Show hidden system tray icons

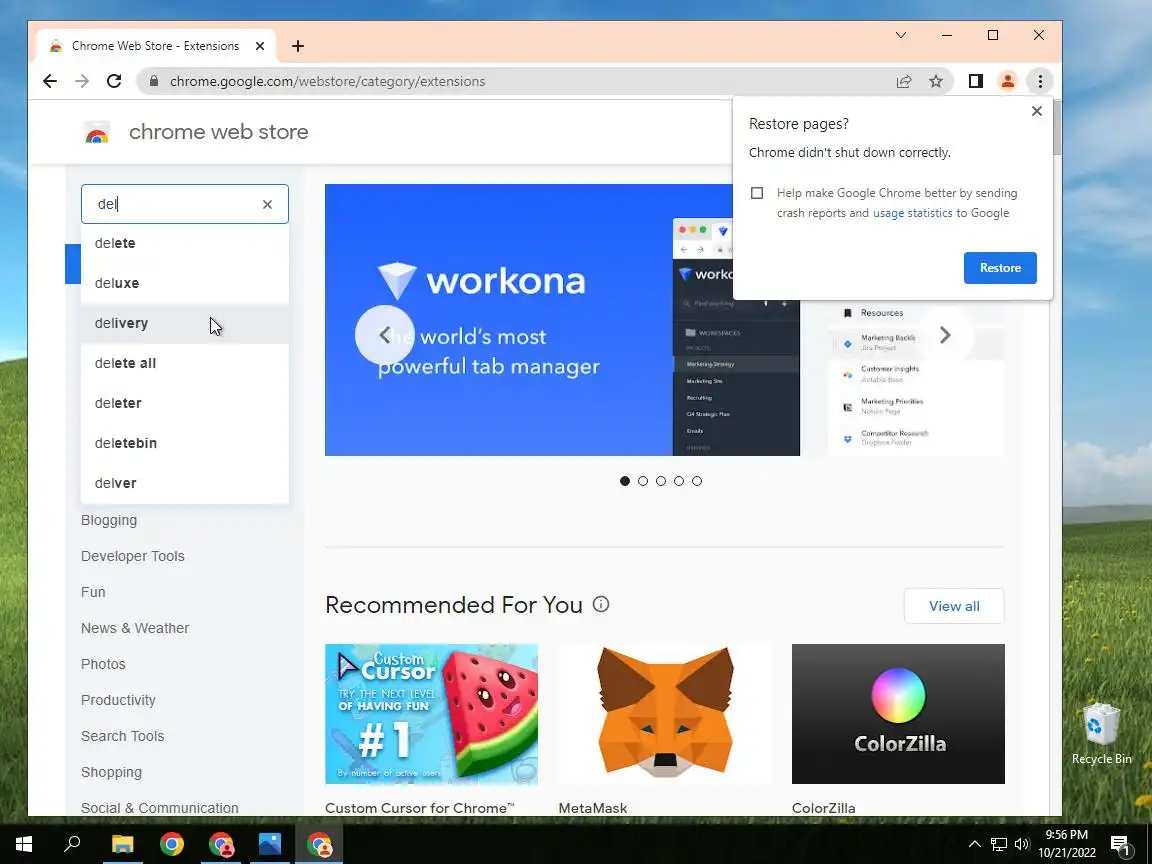tap(974, 844)
